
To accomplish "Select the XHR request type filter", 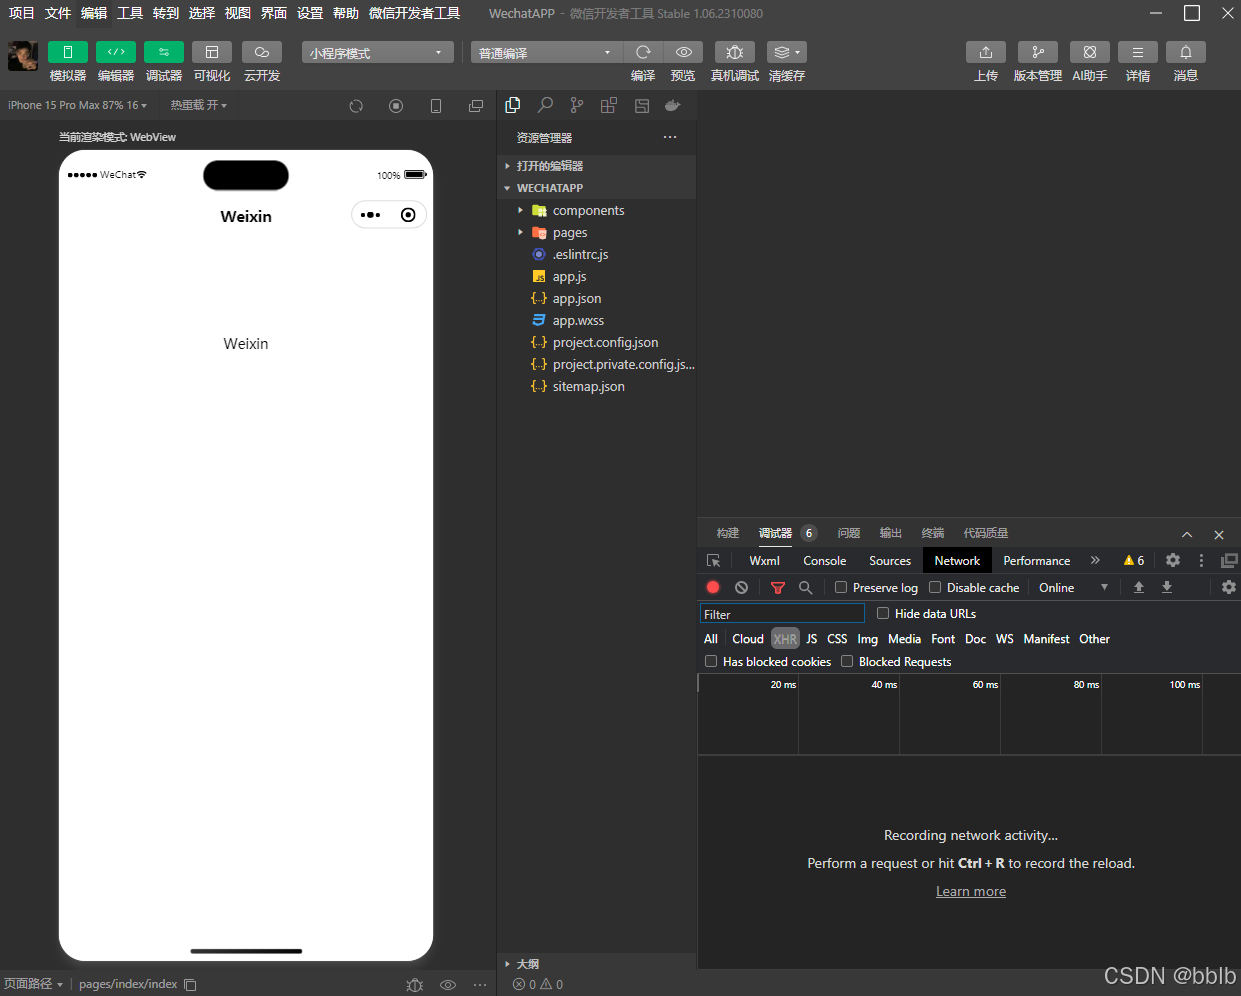I will [785, 639].
